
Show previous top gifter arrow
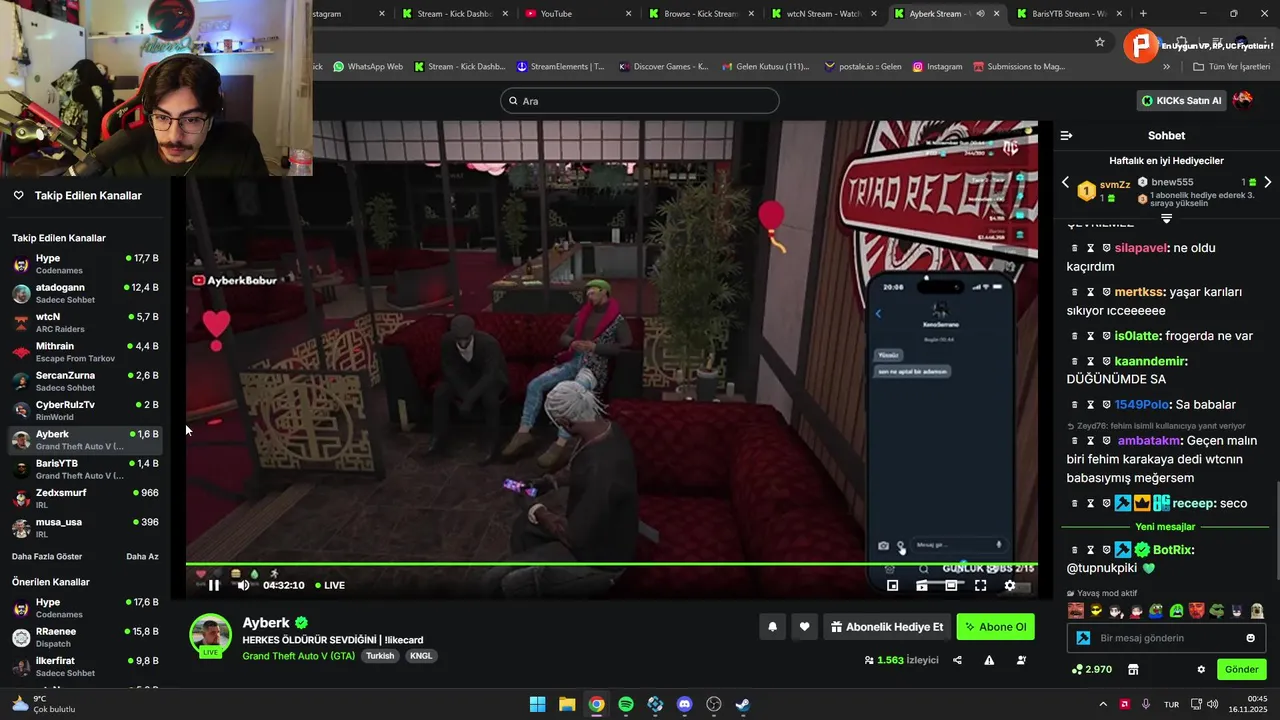(x=1065, y=182)
